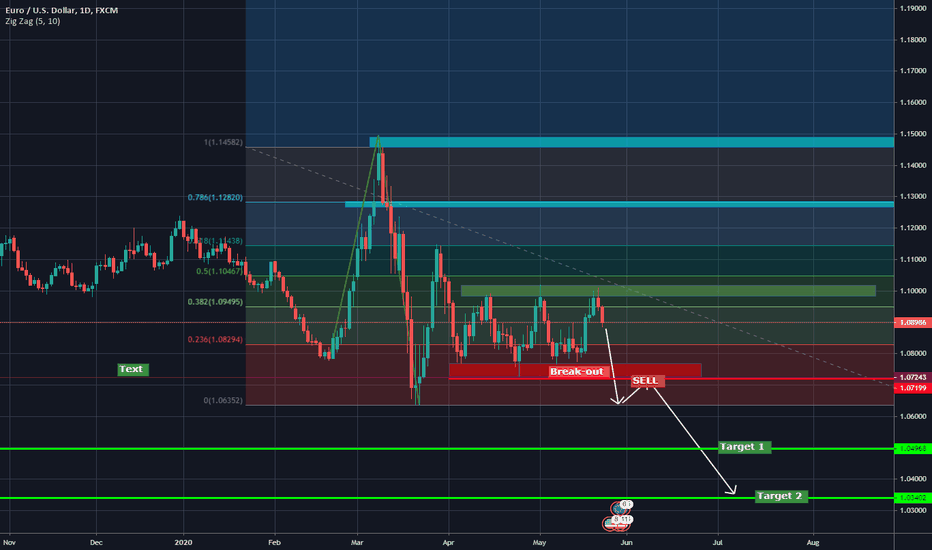Click the Nov label on time axis
The height and width of the screenshot is (550, 932).
click(x=9, y=542)
